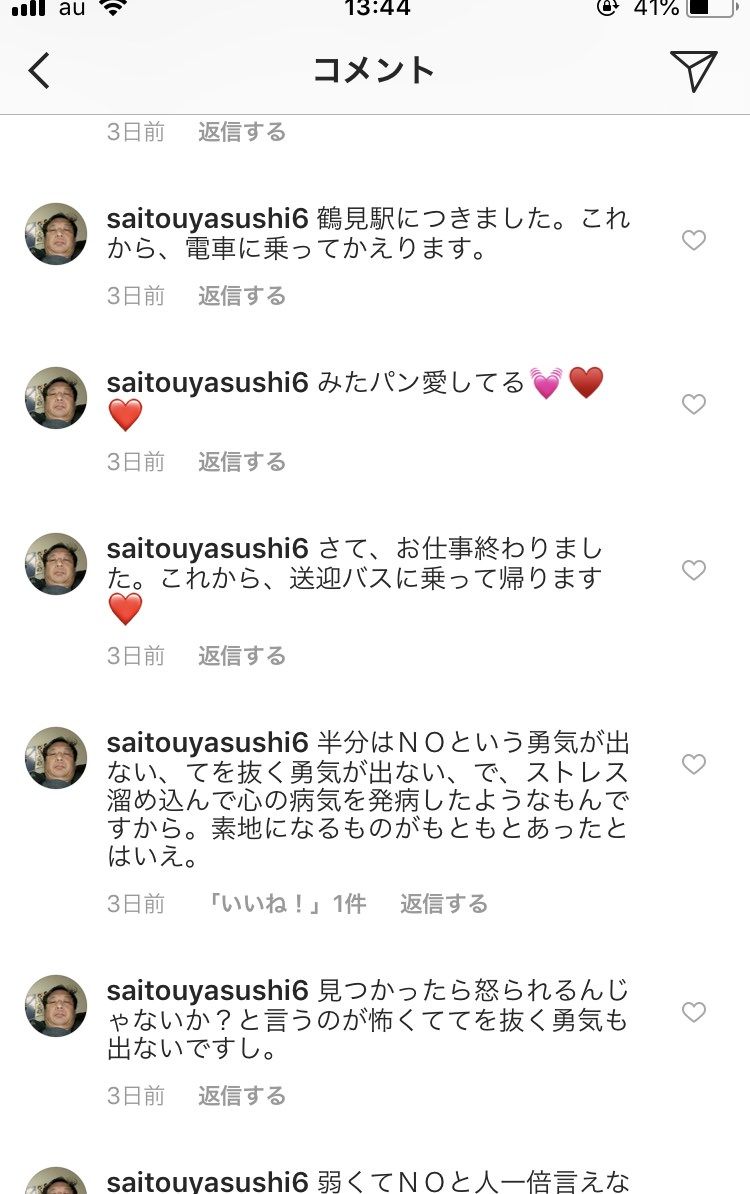Open avatar beside the 見つかったら comment
750x1194 pixels.
56,1006
